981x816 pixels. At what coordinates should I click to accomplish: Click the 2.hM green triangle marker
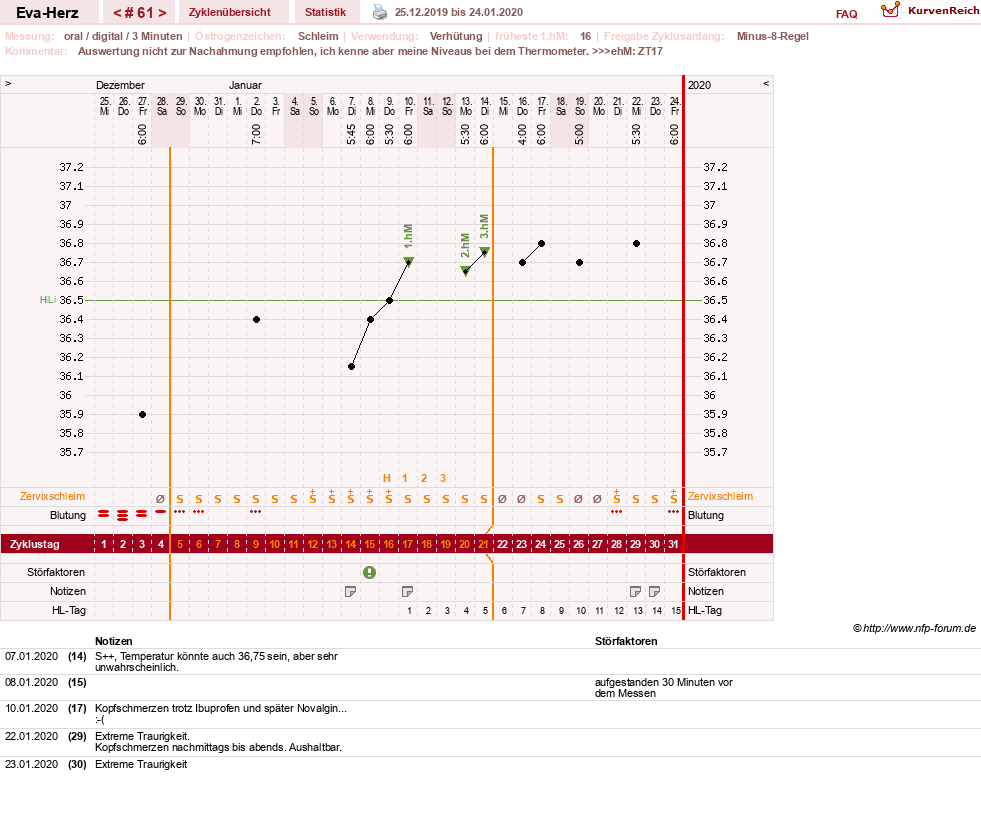click(465, 270)
